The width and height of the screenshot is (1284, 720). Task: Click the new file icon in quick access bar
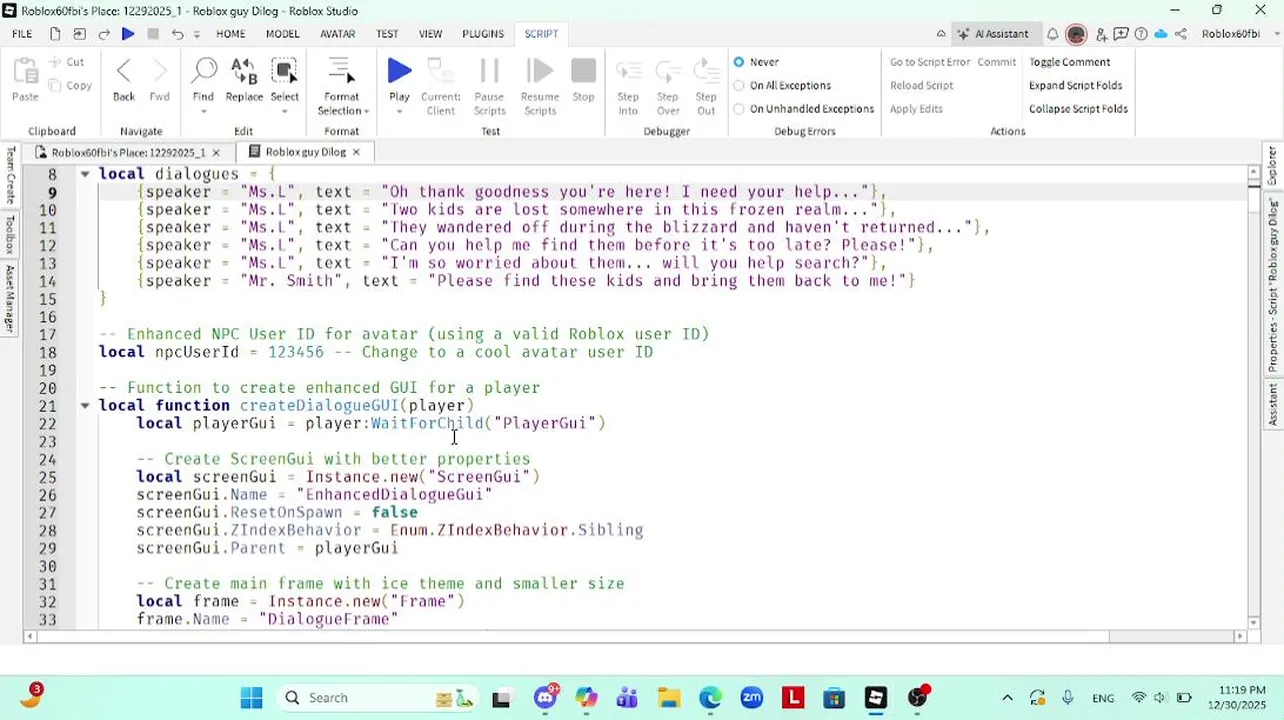pyautogui.click(x=55, y=34)
